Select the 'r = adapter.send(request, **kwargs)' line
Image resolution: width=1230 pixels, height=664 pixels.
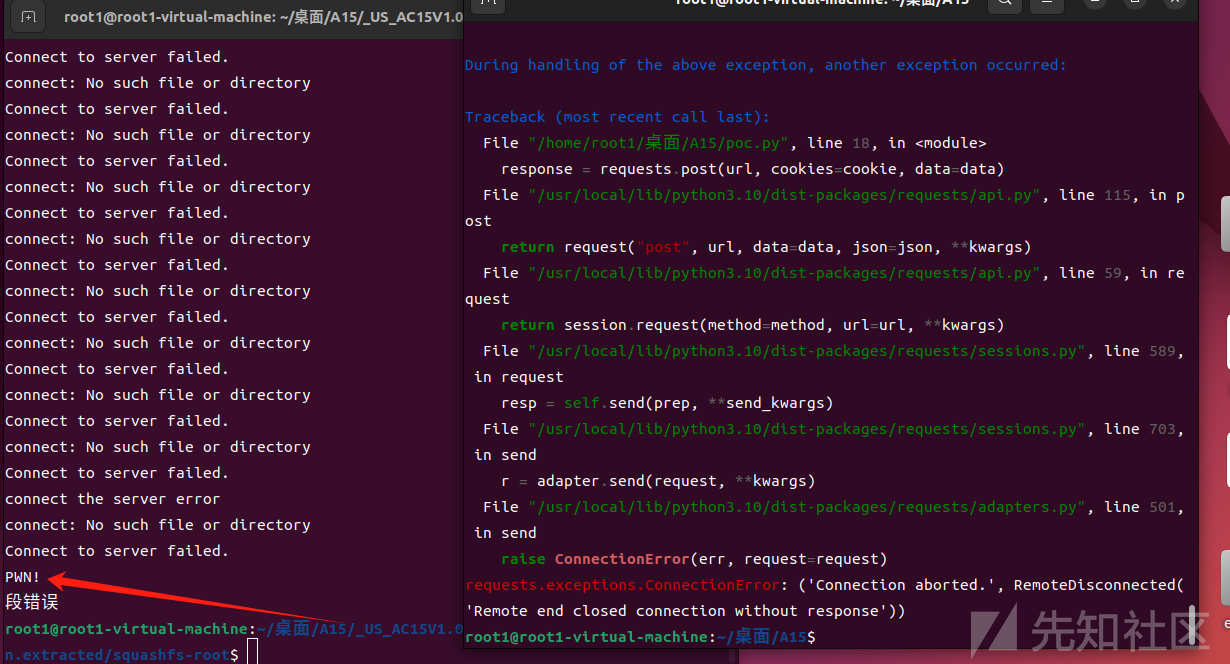pos(658,481)
